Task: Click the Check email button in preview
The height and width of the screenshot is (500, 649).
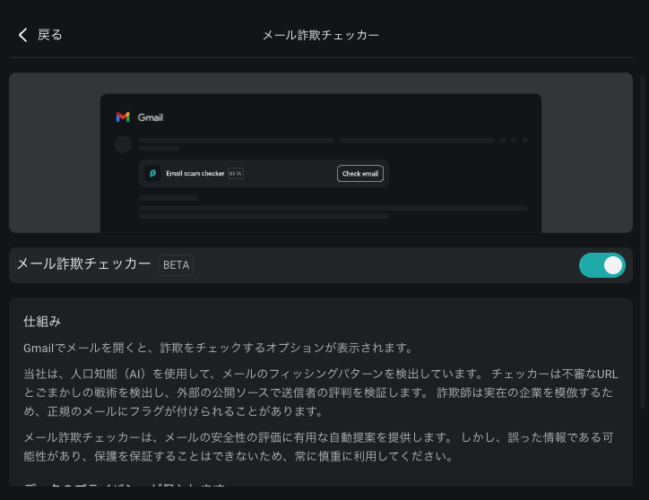Action: [360, 174]
